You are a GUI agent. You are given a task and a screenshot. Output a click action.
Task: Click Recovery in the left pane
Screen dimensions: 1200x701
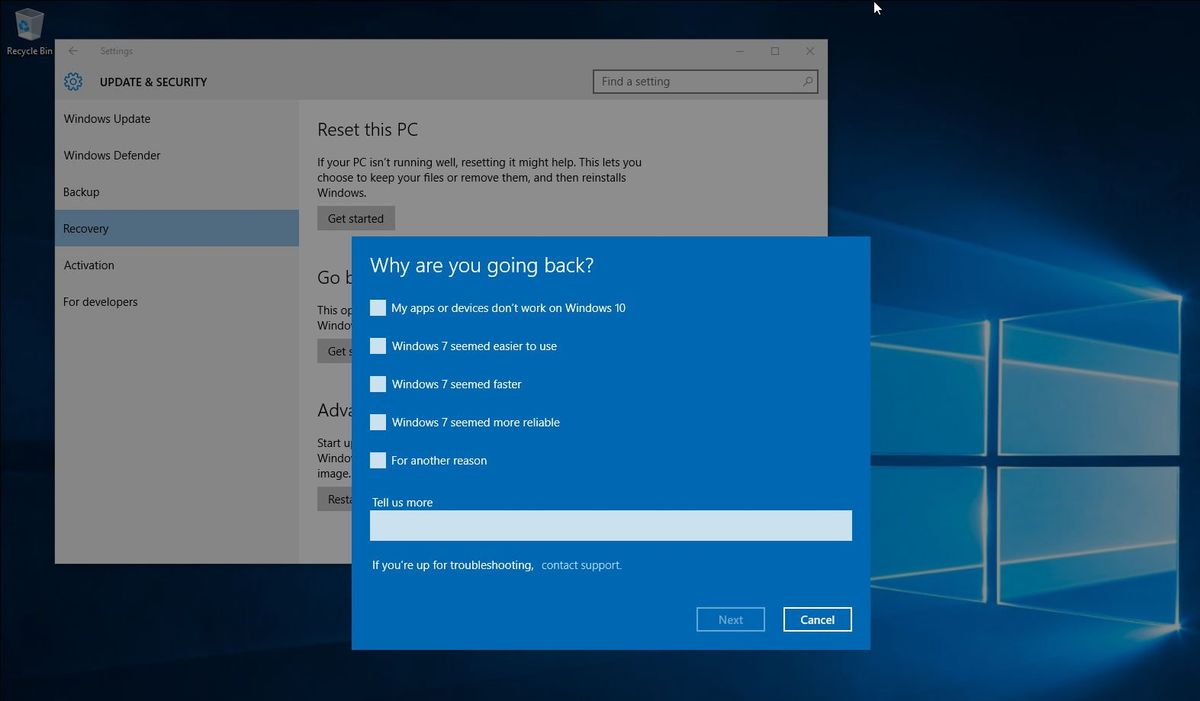tap(86, 228)
